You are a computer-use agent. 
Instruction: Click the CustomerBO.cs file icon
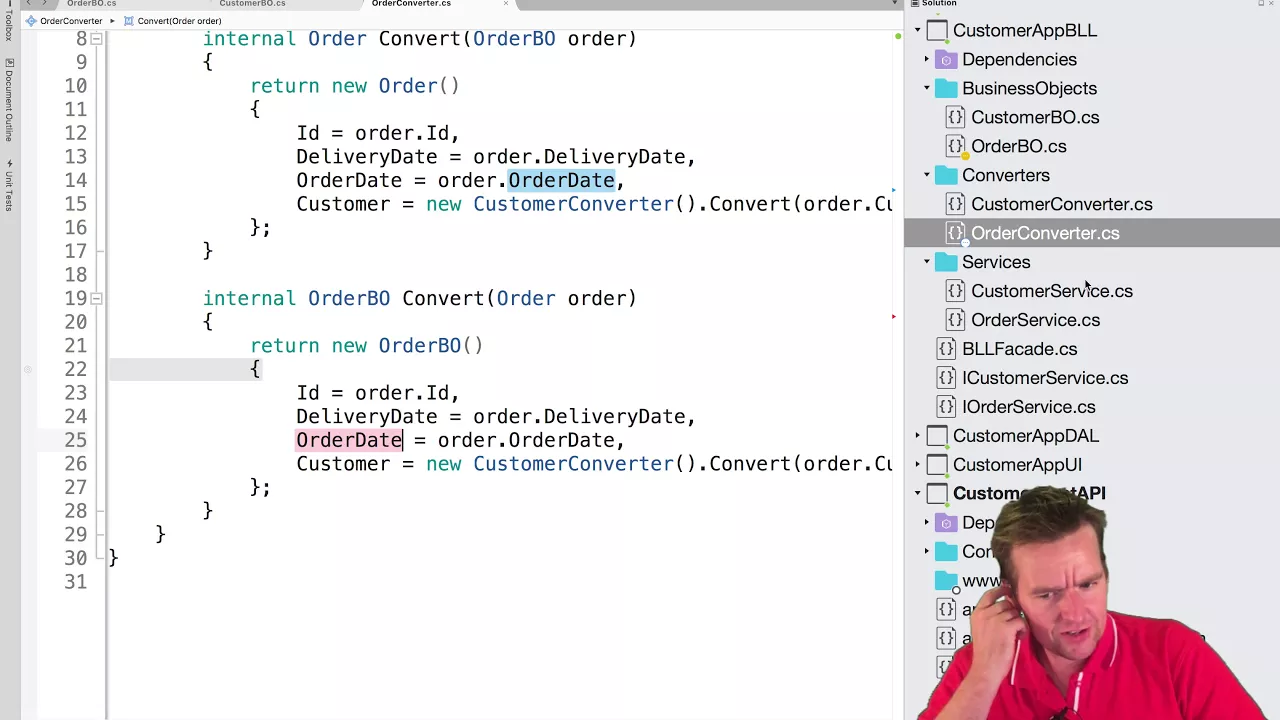(955, 118)
